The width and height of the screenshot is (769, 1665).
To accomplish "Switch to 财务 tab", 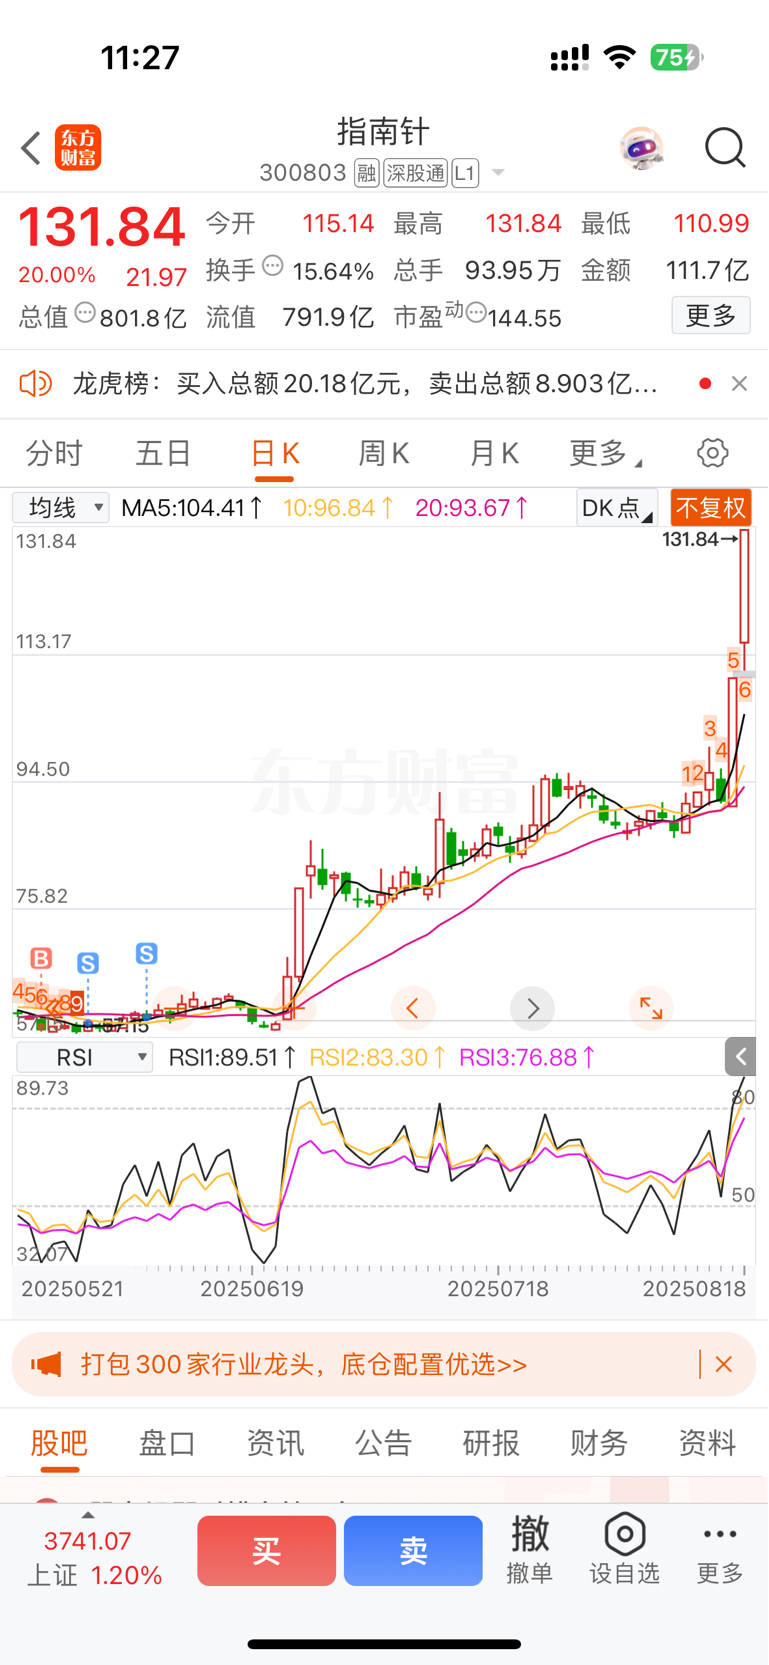I will point(599,1443).
